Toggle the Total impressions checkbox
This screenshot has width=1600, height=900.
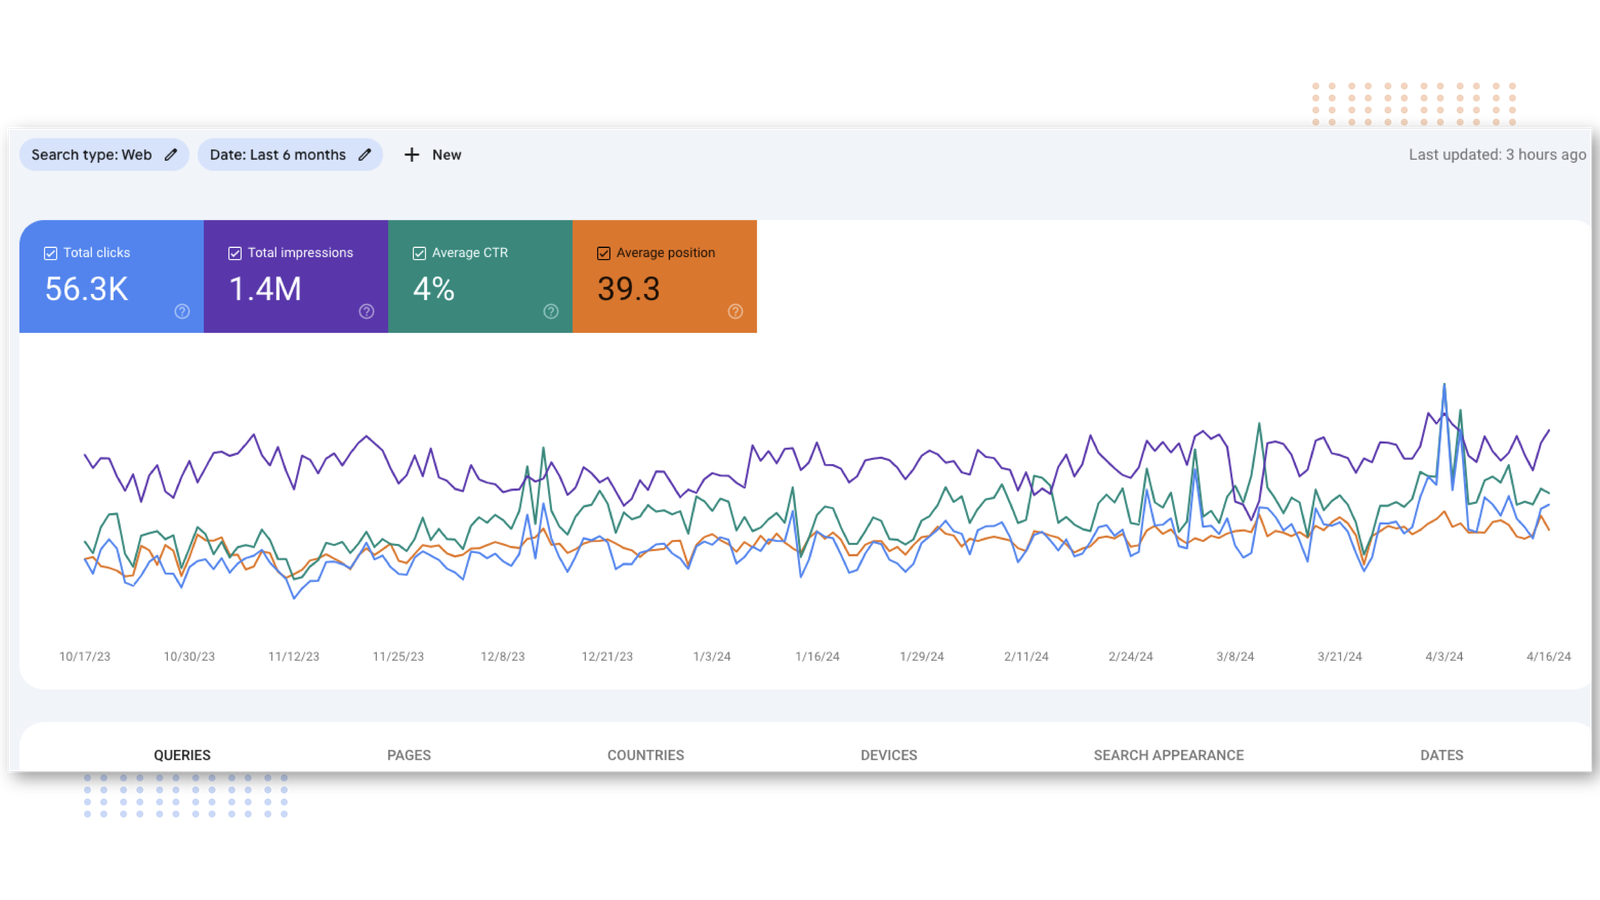[235, 253]
